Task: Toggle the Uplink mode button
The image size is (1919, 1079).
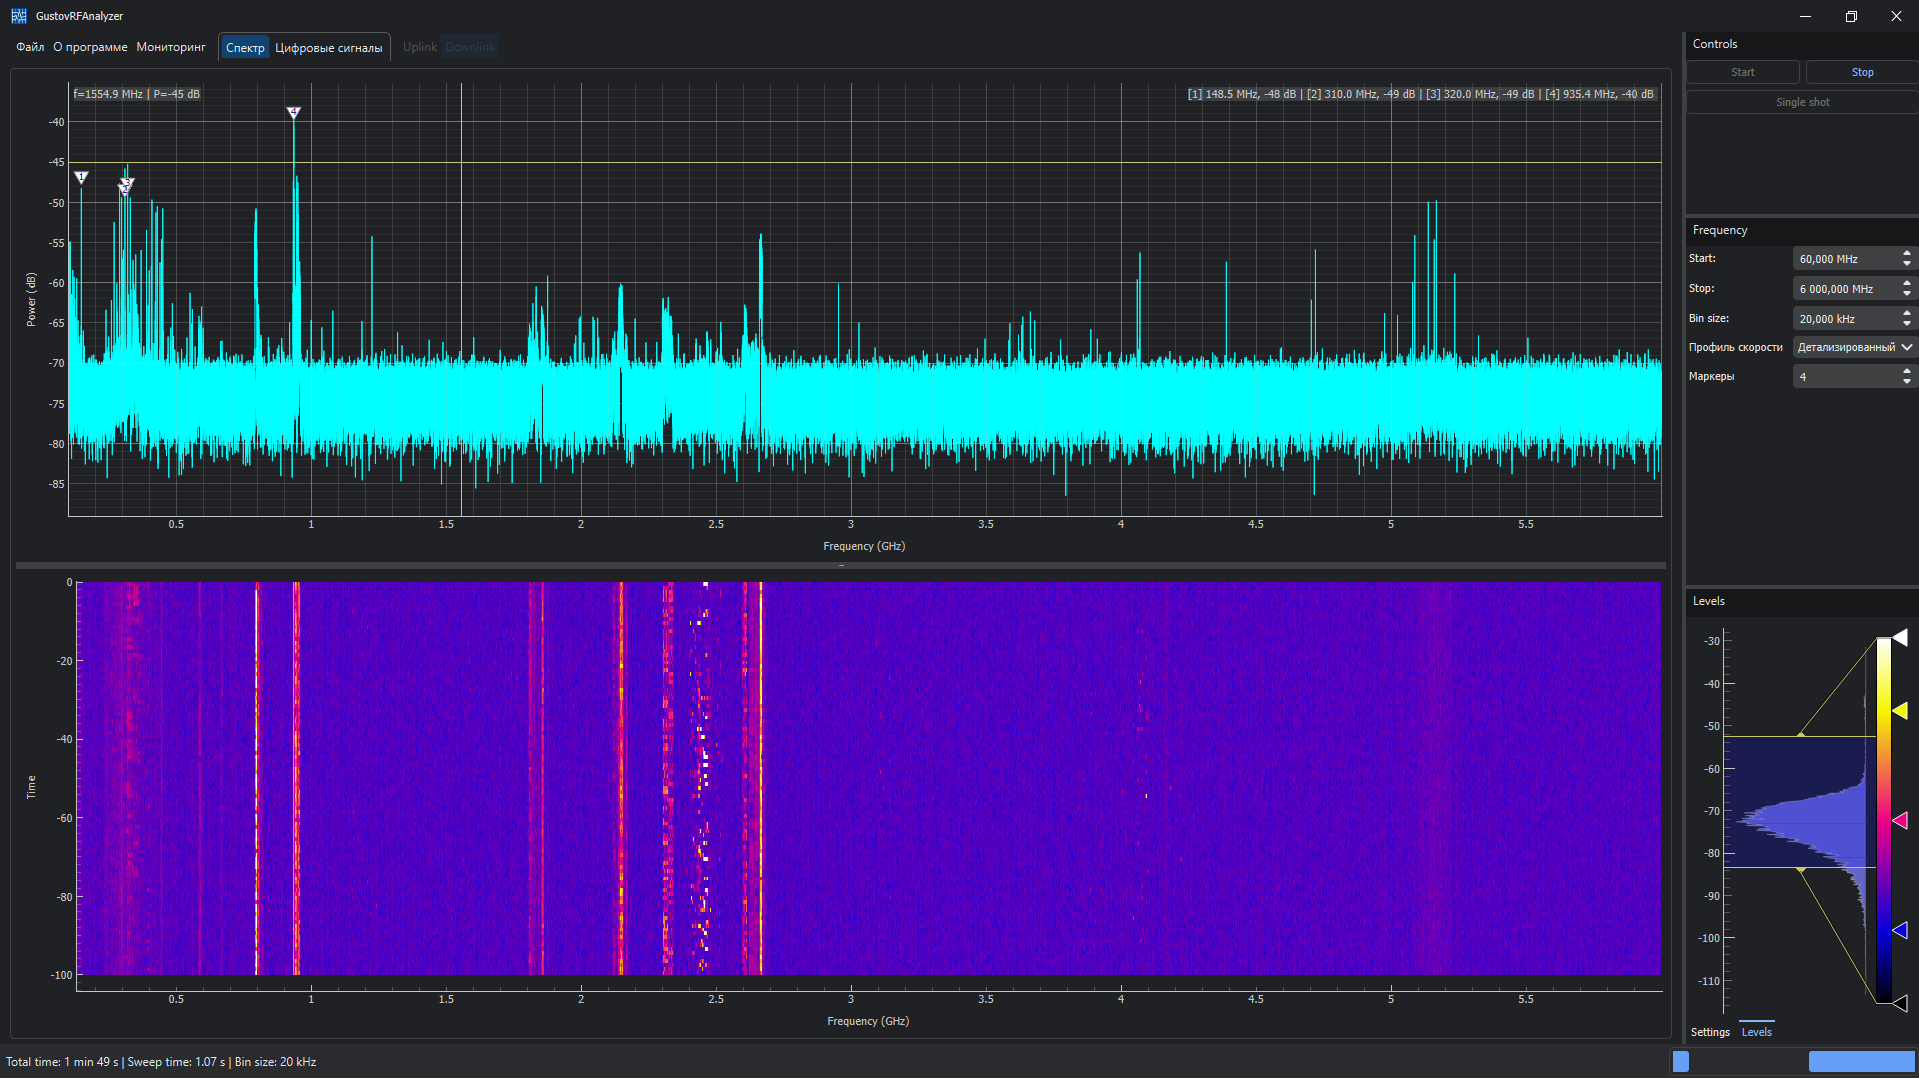Action: [x=419, y=47]
